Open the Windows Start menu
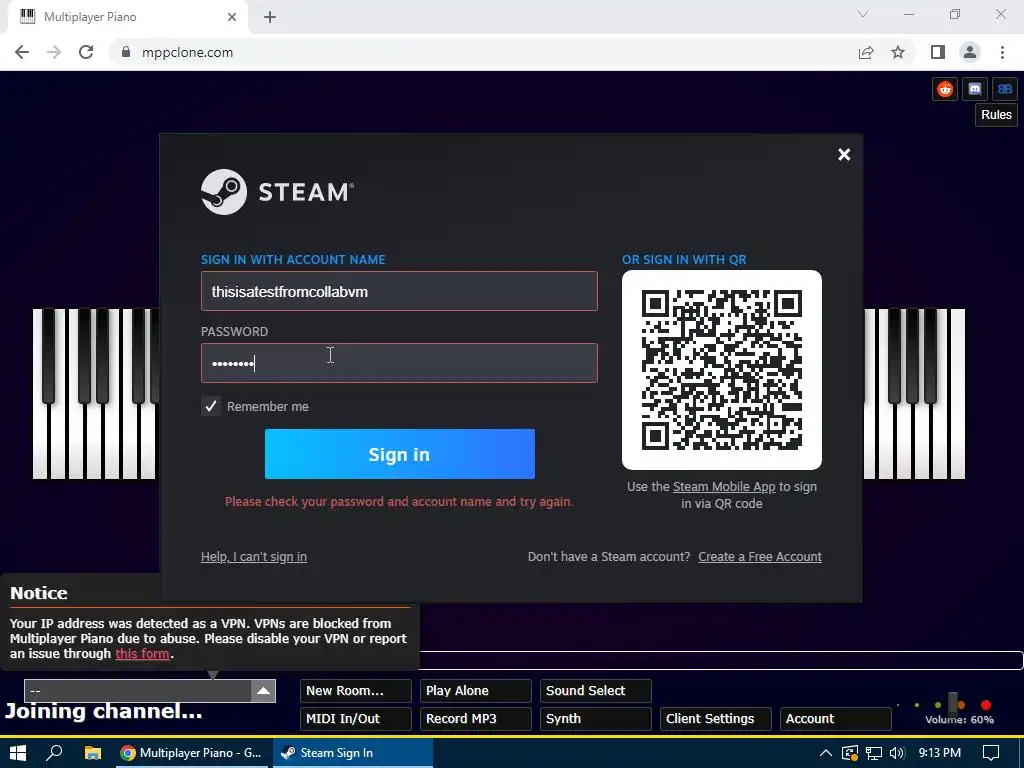The height and width of the screenshot is (768, 1024). pos(18,753)
